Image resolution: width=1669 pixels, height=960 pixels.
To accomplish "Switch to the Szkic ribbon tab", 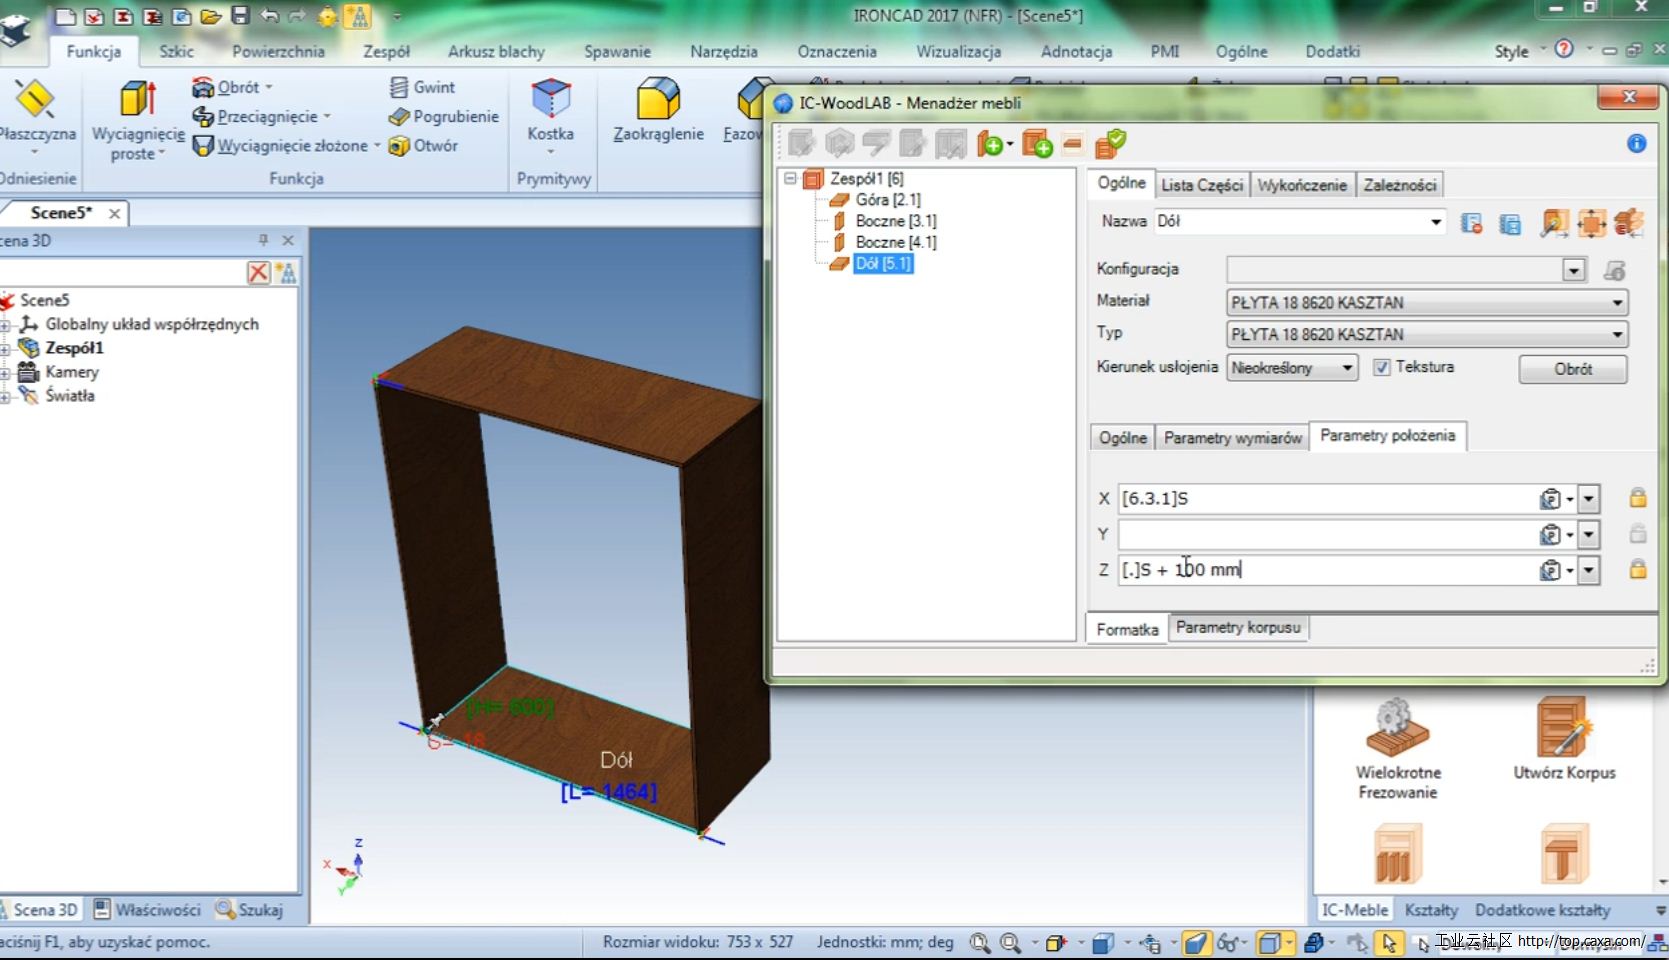I will click(176, 51).
